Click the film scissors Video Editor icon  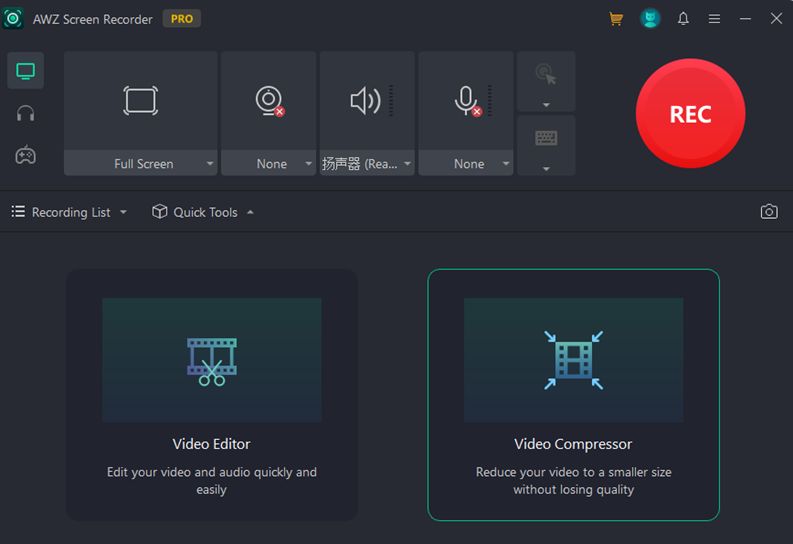[212, 361]
